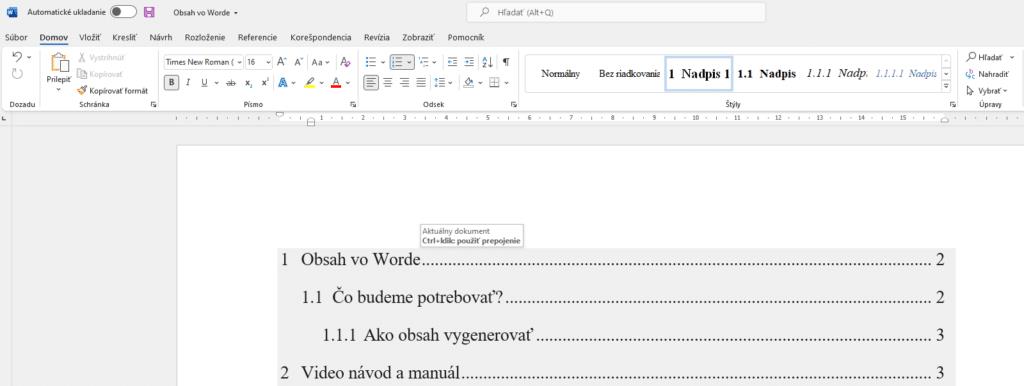
Task: Click the numbered list icon
Action: pos(398,62)
